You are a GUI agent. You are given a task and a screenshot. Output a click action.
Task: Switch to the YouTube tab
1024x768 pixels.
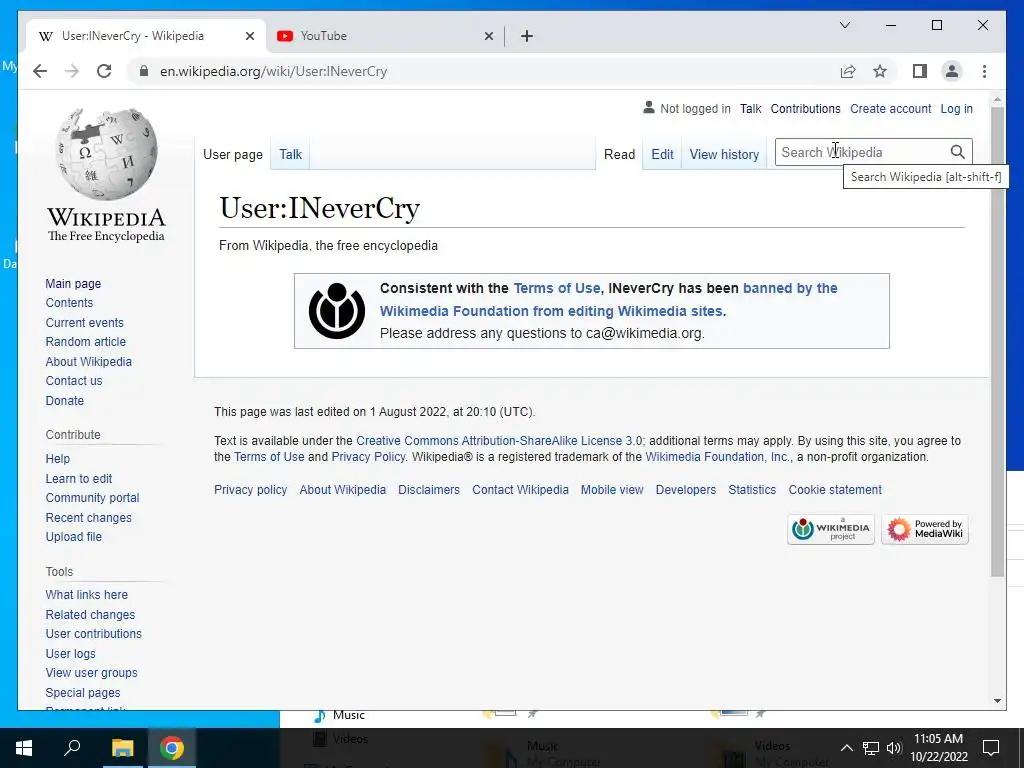[385, 36]
